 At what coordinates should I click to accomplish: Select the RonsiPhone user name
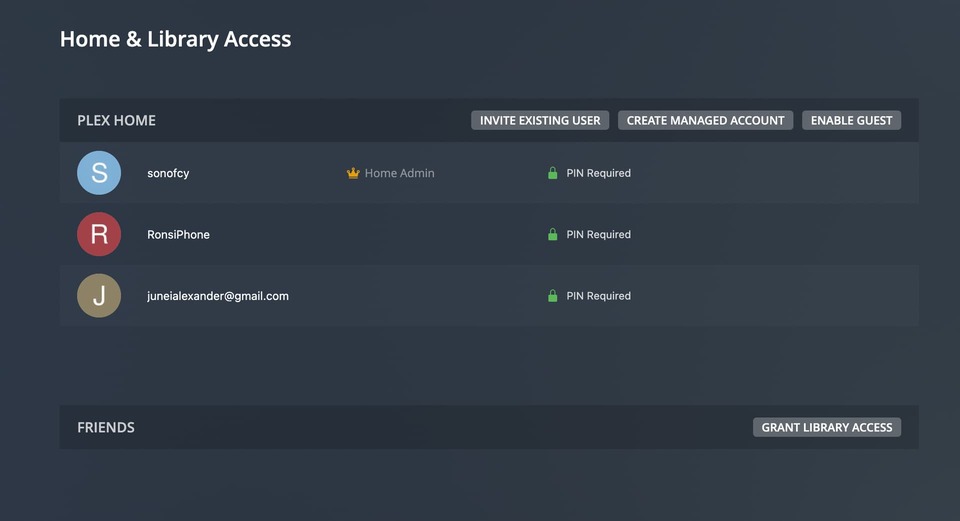(178, 234)
